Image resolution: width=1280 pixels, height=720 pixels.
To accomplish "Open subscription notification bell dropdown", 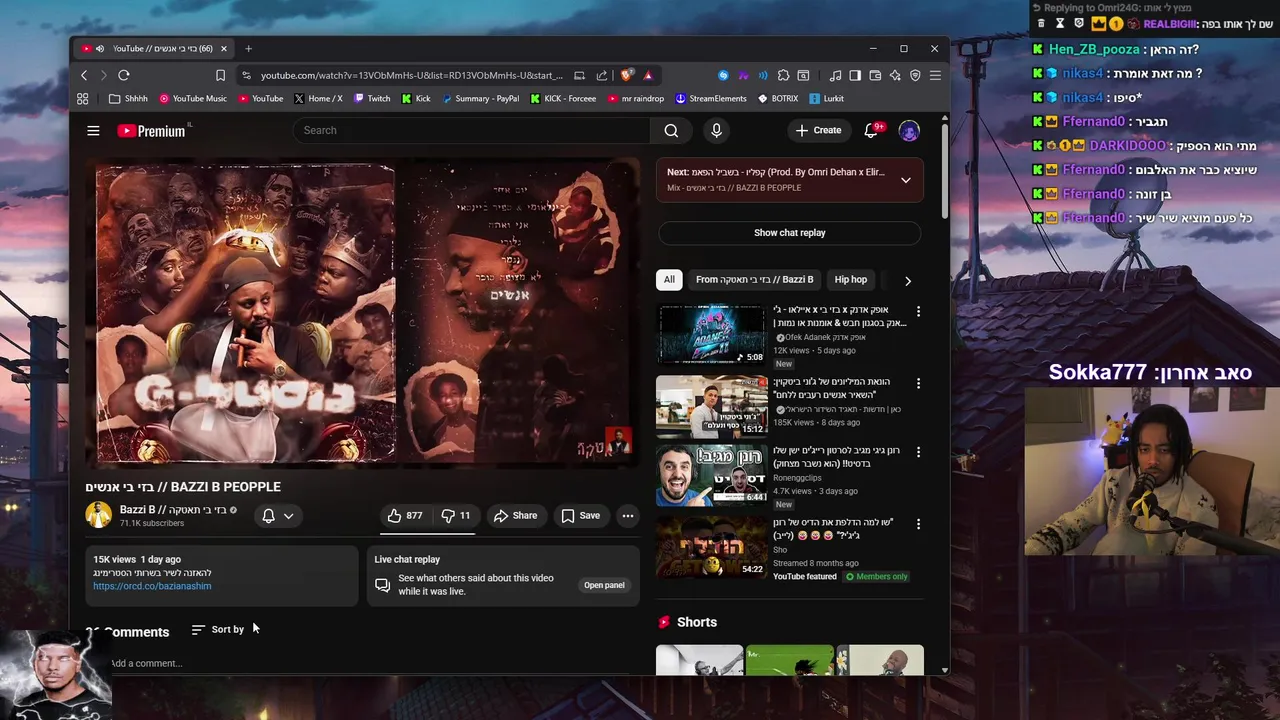I will 277,516.
